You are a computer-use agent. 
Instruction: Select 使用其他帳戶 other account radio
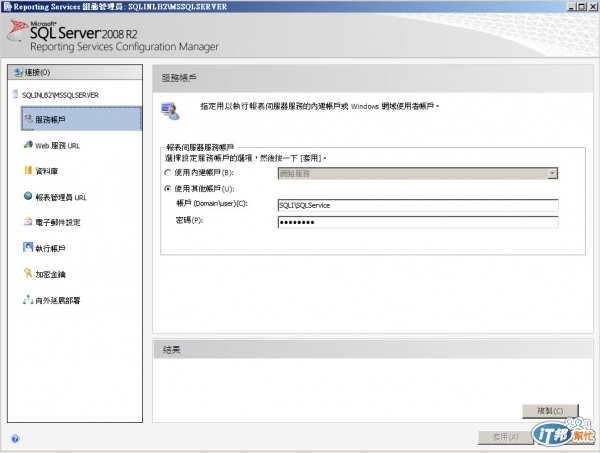168,189
